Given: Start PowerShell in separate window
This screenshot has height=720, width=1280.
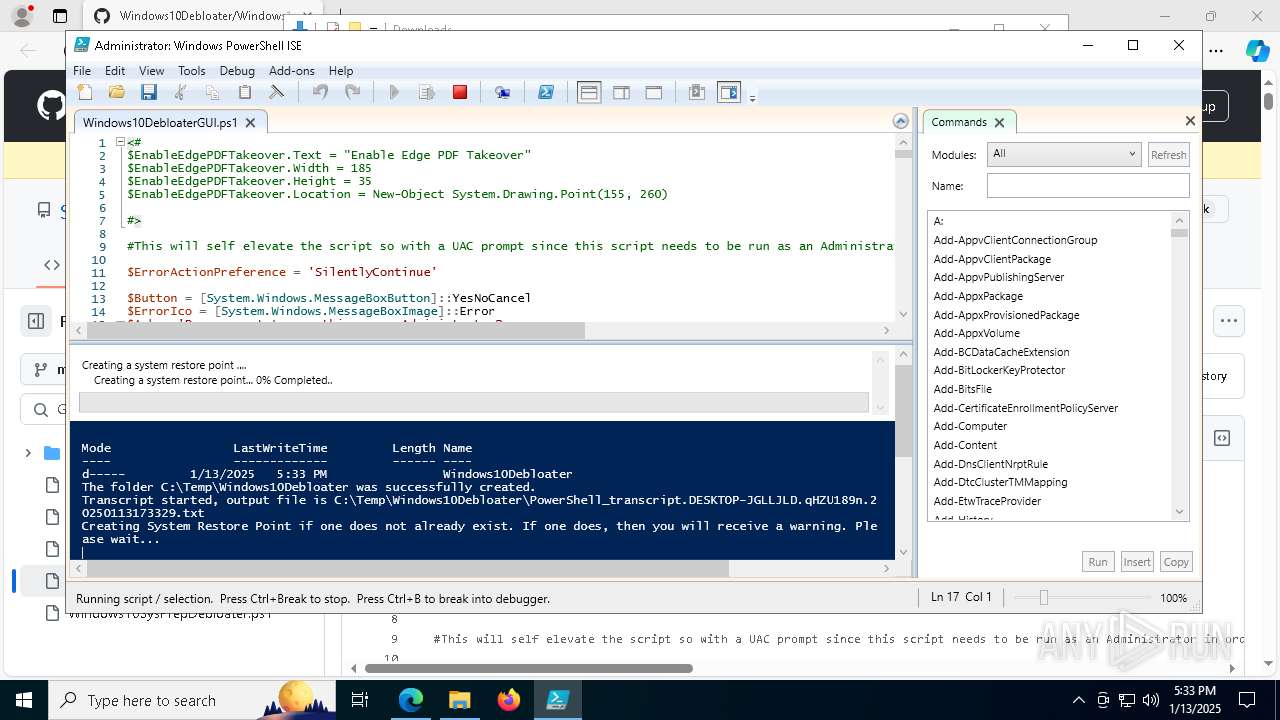Looking at the screenshot, I should click(x=546, y=92).
